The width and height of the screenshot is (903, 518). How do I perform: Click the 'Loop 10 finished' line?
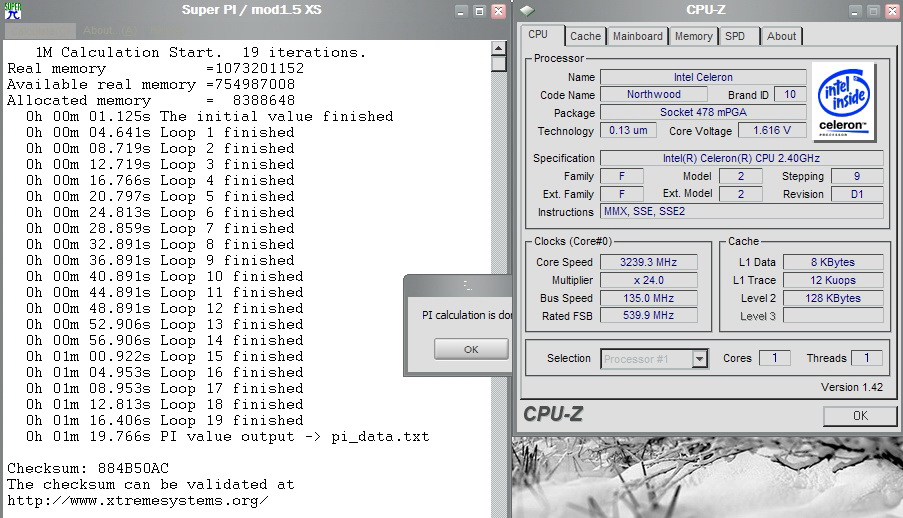165,276
